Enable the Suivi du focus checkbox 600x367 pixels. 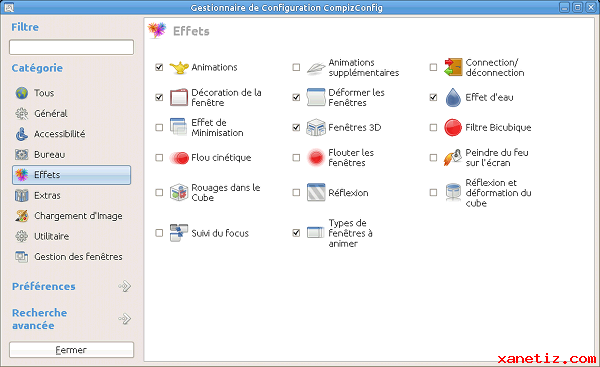tap(159, 233)
